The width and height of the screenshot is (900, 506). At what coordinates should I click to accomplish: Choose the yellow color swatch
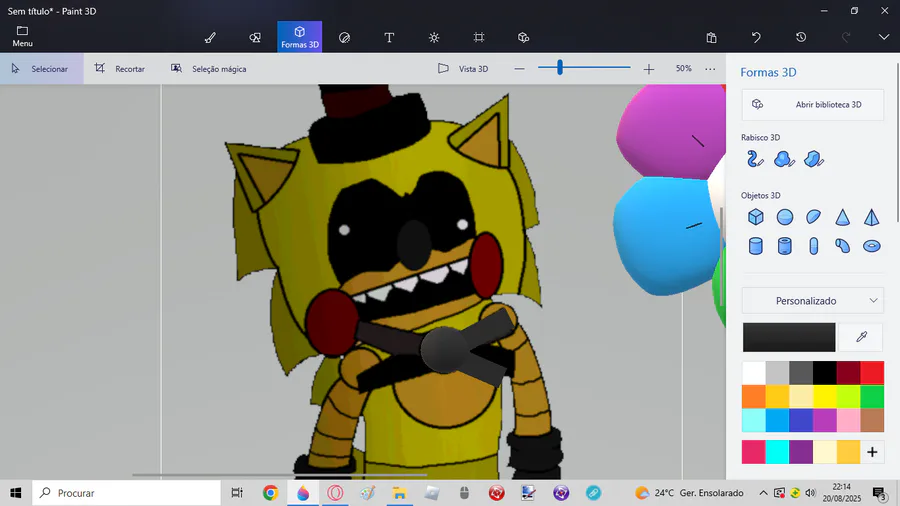(x=825, y=396)
